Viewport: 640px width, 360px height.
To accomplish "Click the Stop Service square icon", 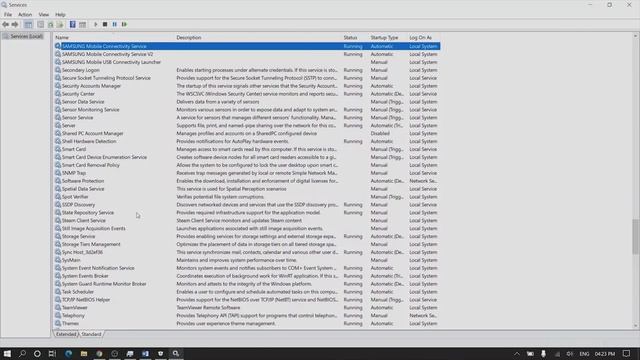I will pyautogui.click(x=105, y=24).
